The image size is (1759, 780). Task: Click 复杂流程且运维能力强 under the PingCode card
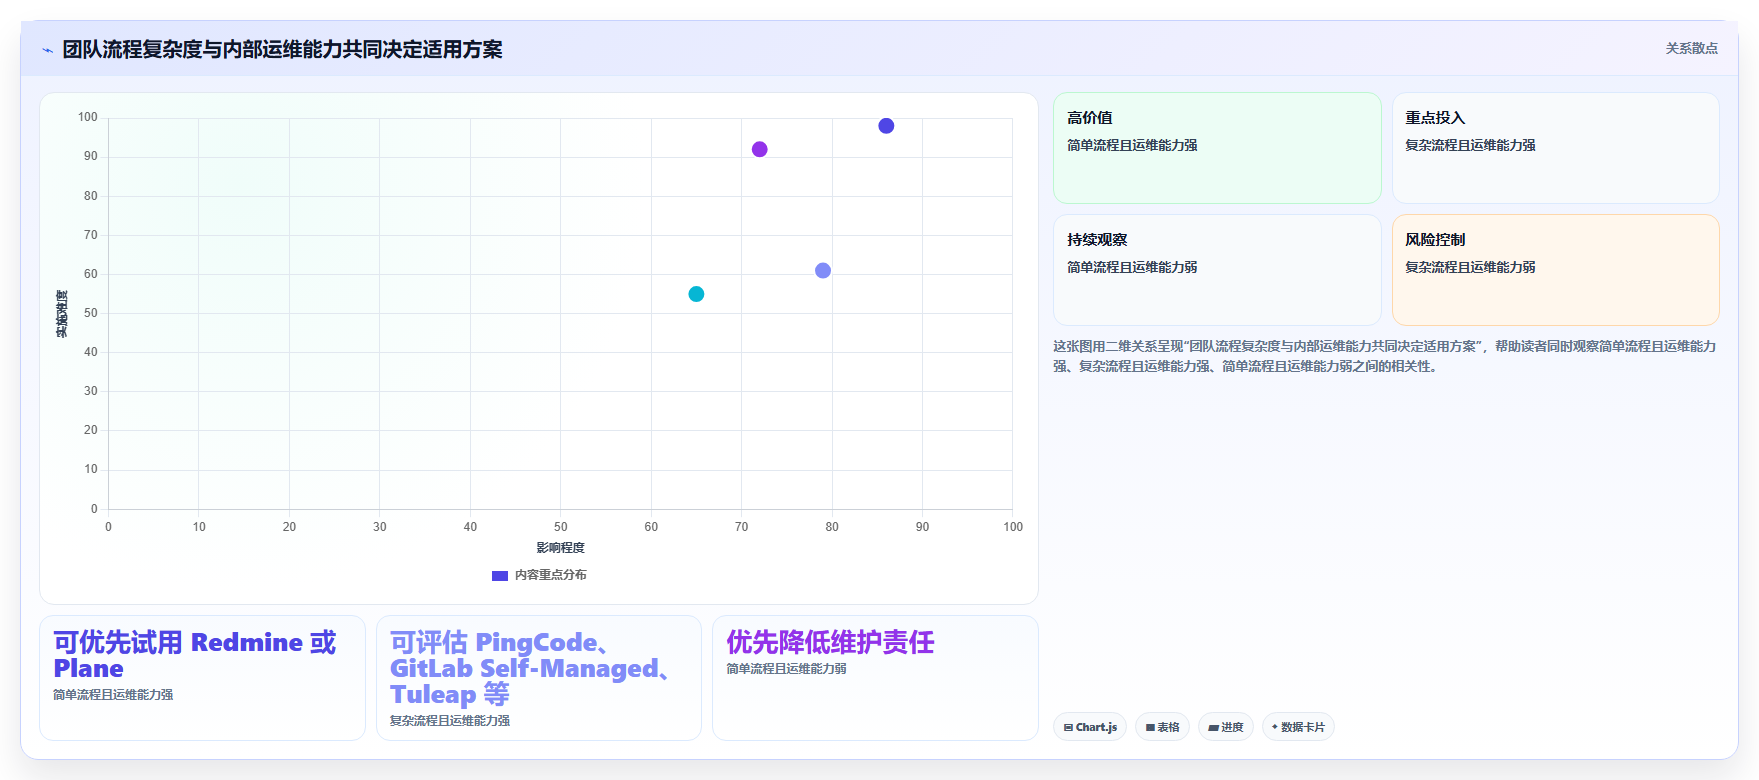450,721
